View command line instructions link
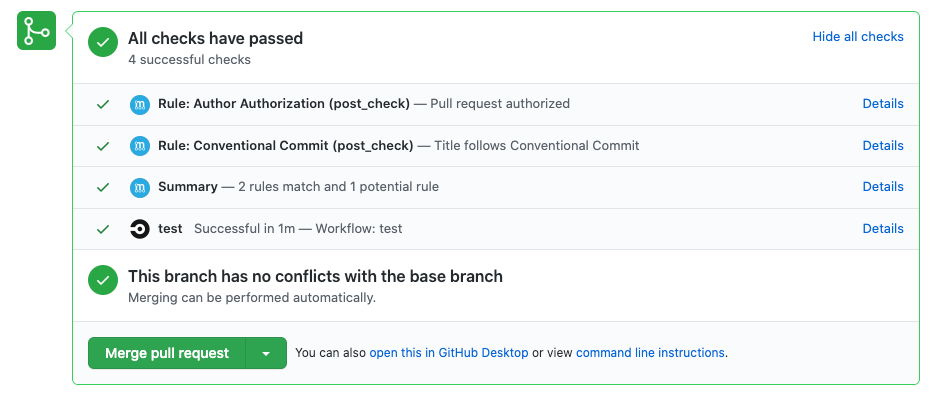The height and width of the screenshot is (396, 930). tap(650, 353)
